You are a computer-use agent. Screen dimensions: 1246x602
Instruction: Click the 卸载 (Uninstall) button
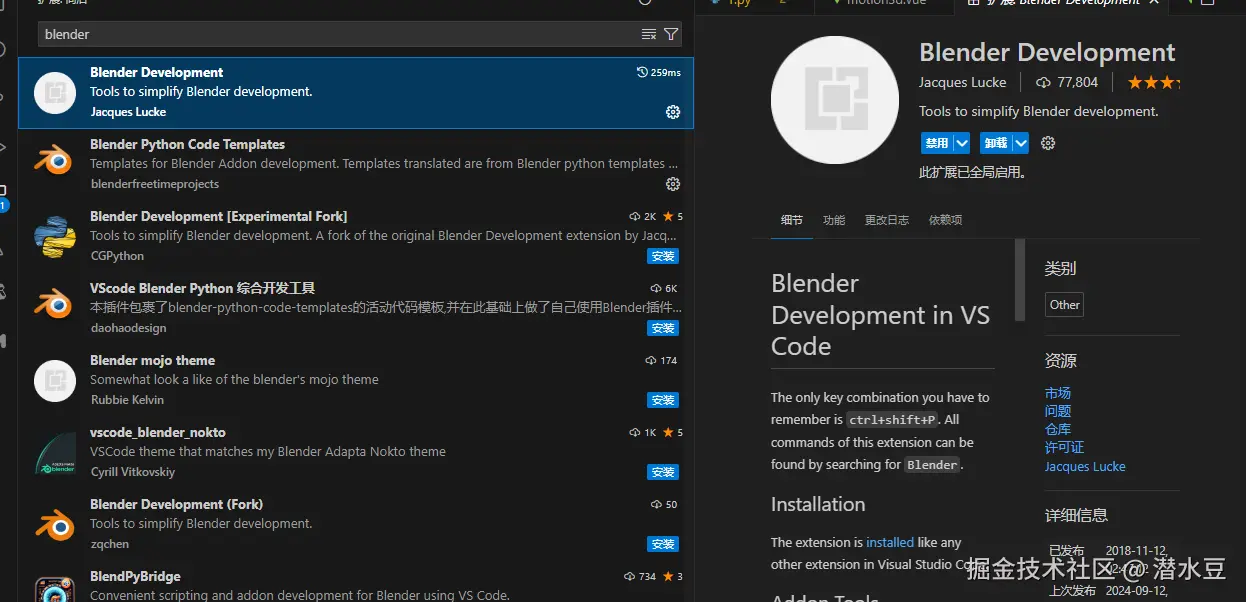[x=995, y=143]
